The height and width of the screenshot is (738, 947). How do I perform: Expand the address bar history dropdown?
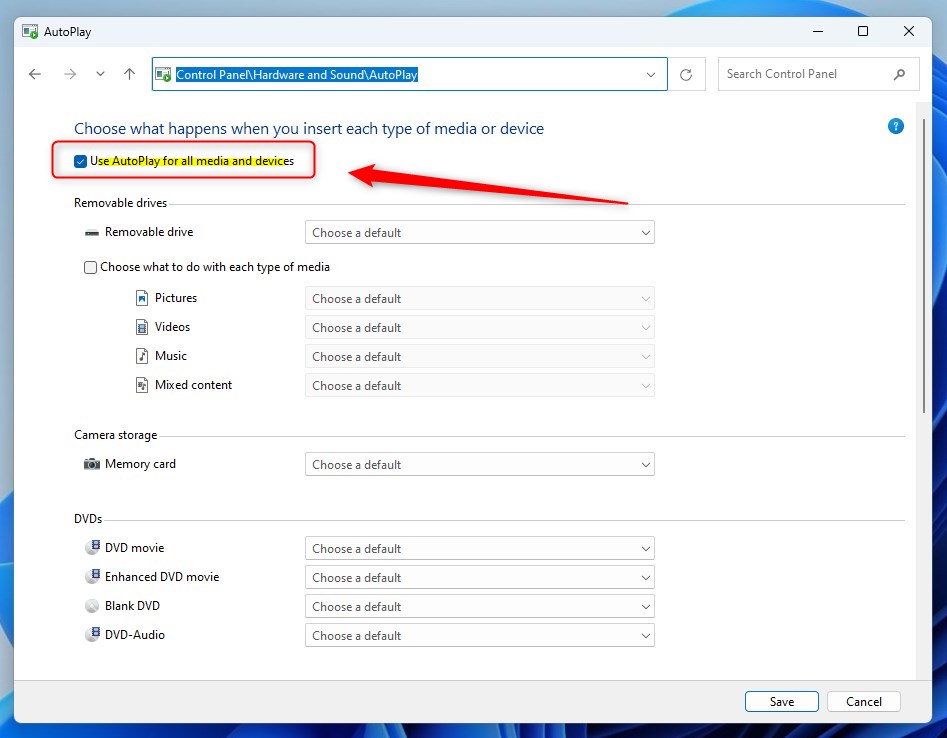pos(651,74)
